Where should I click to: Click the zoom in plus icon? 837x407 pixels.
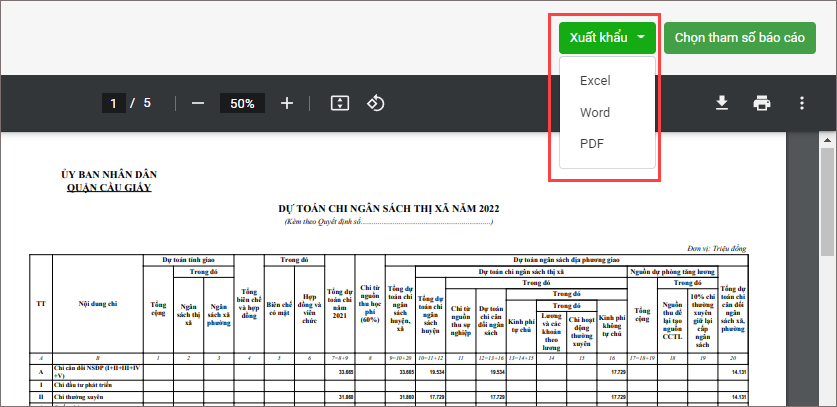point(287,103)
